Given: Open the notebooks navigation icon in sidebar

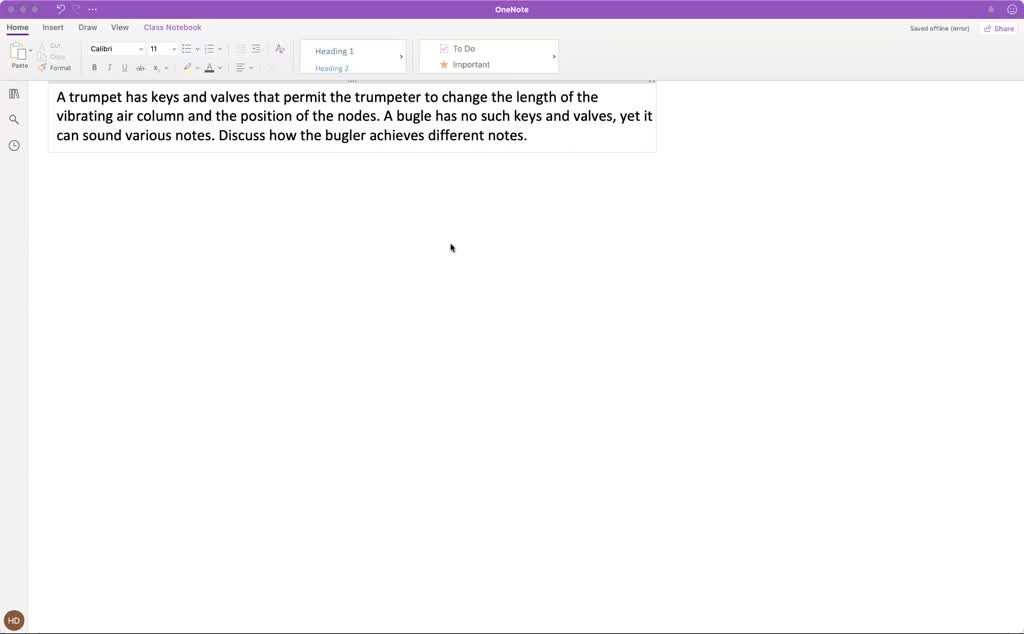Looking at the screenshot, I should point(14,94).
